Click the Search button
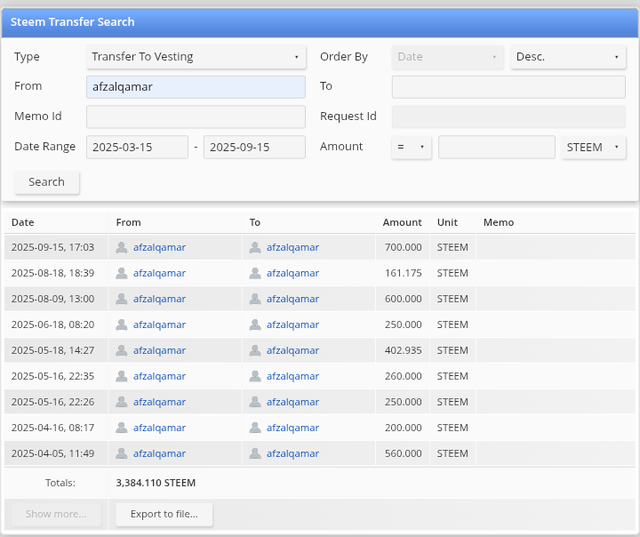 (47, 182)
